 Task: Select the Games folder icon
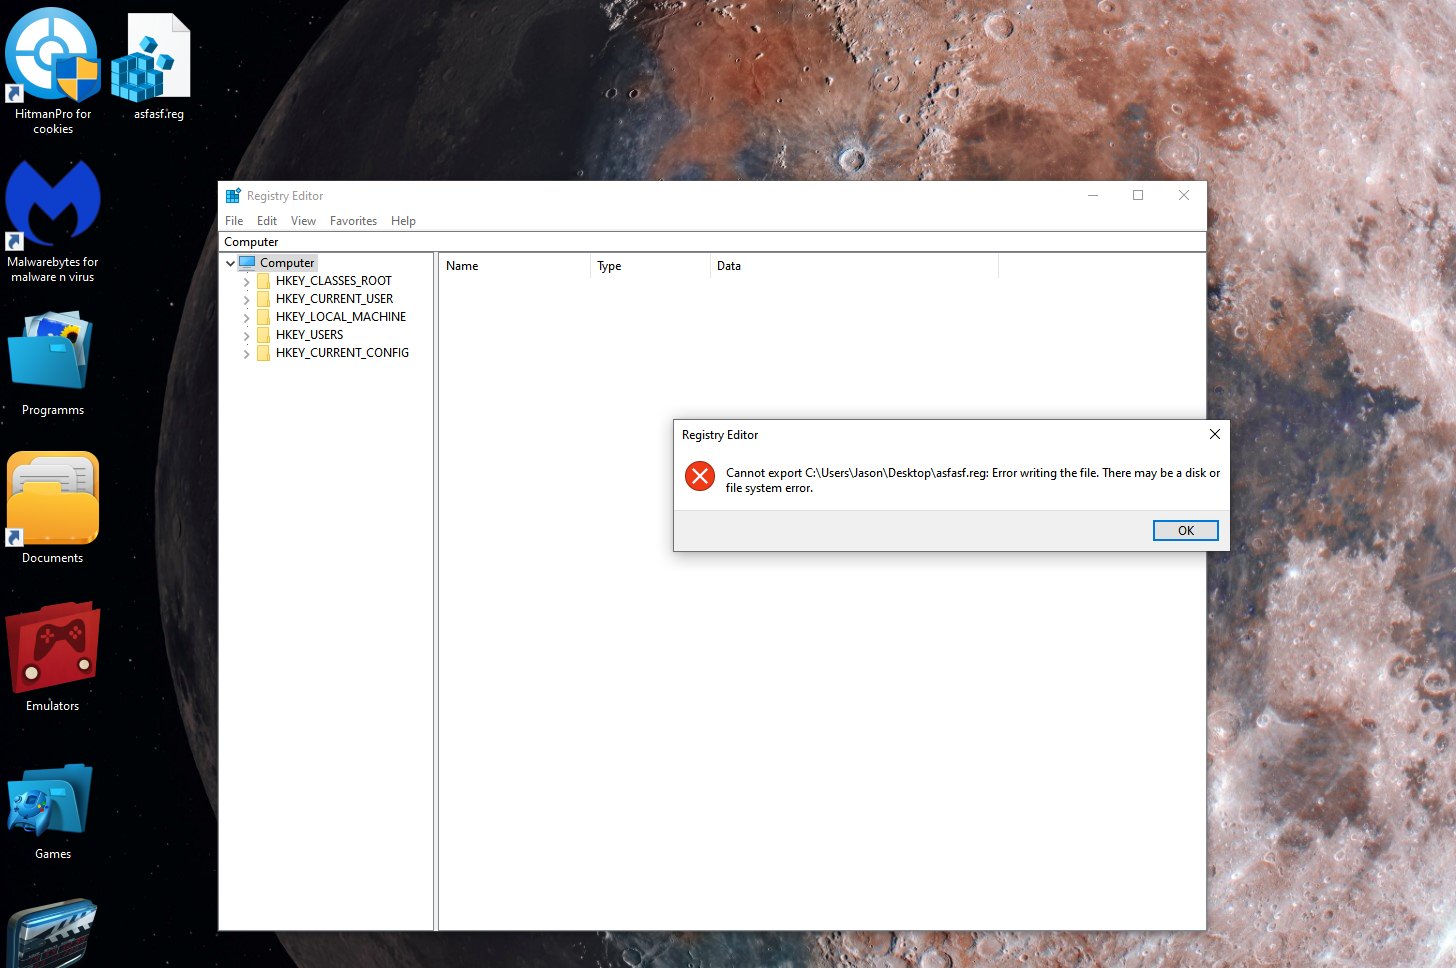pyautogui.click(x=50, y=800)
